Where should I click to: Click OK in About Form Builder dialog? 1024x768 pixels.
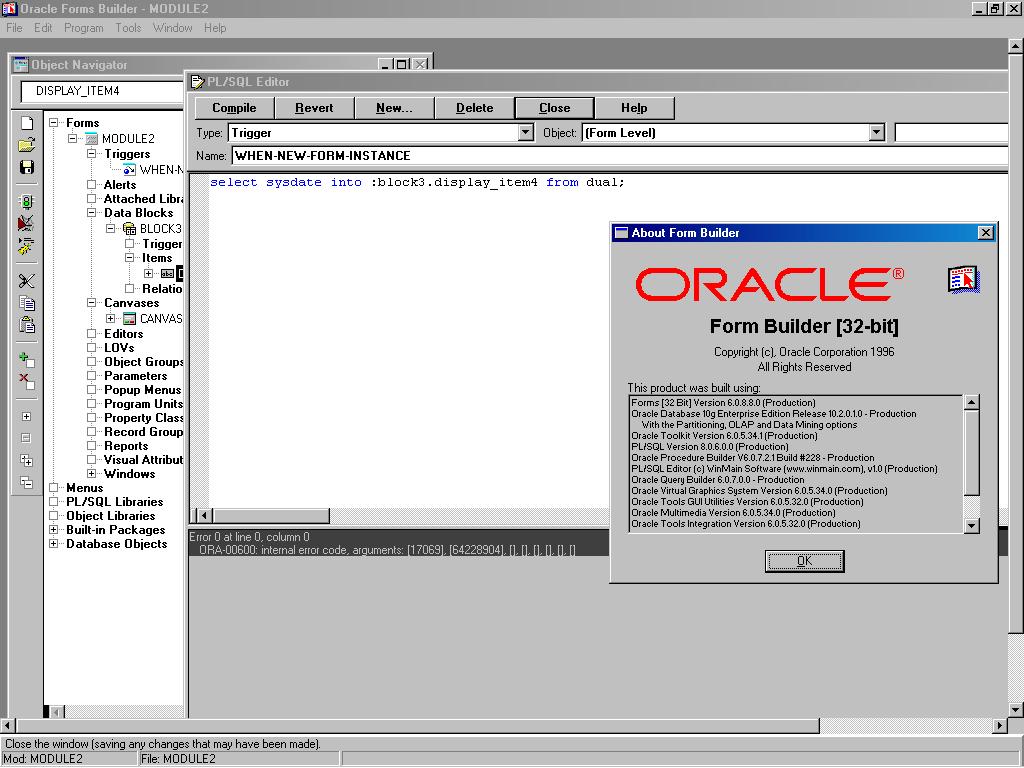805,561
